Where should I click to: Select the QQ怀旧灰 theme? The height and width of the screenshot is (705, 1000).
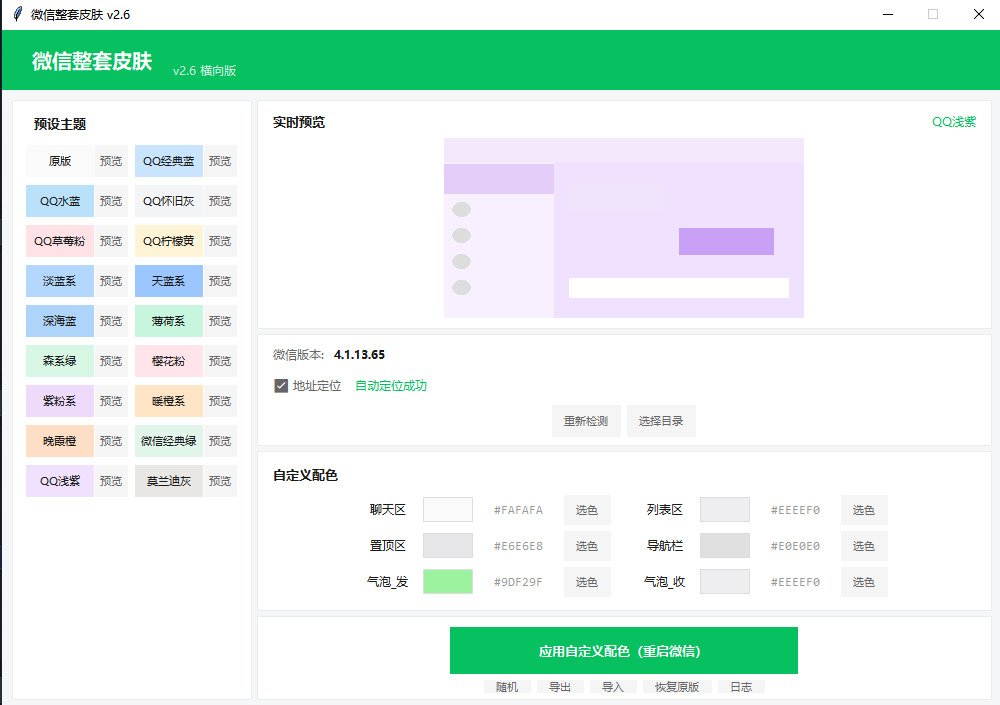pos(168,201)
